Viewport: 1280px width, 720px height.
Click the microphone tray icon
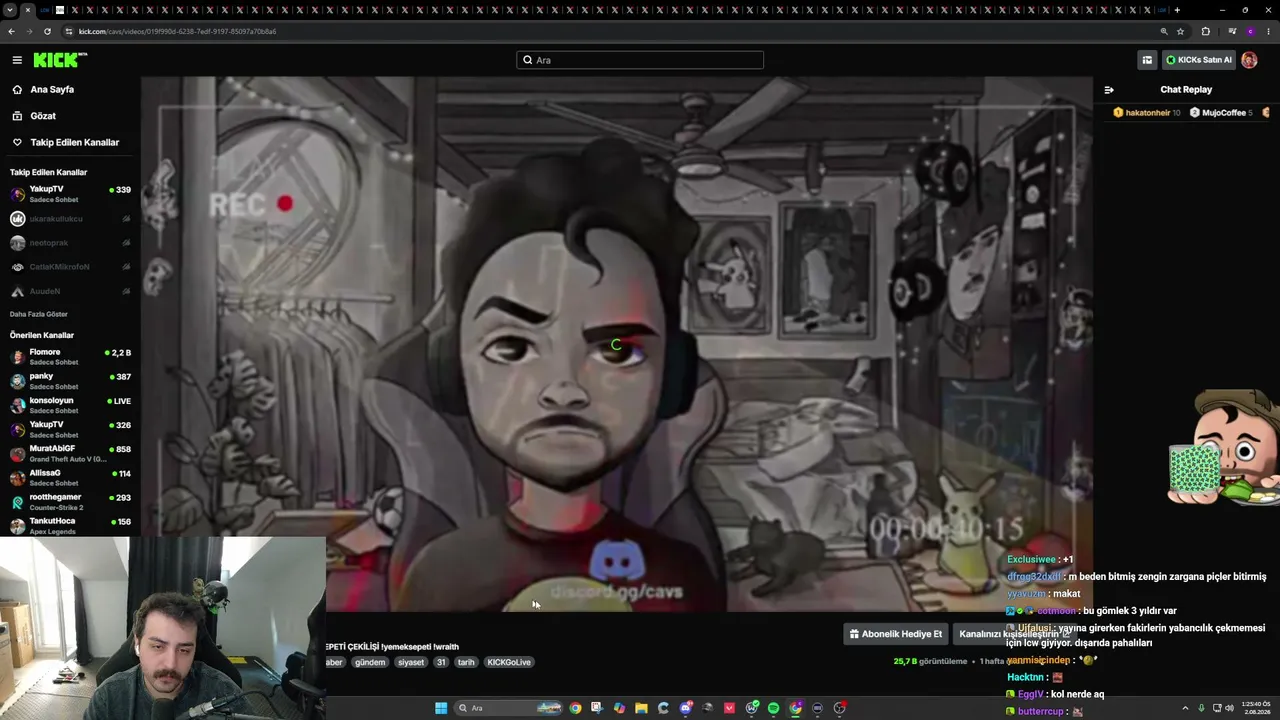click(1201, 708)
